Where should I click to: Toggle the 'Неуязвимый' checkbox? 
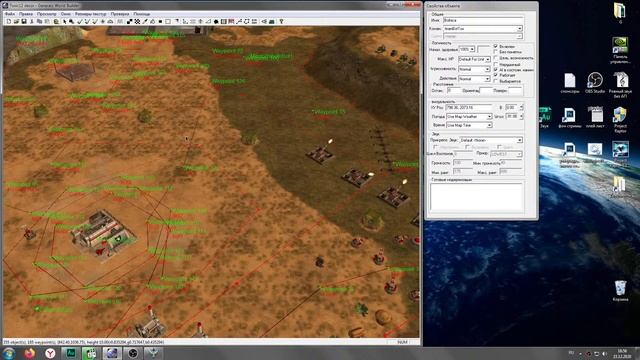pyautogui.click(x=496, y=64)
